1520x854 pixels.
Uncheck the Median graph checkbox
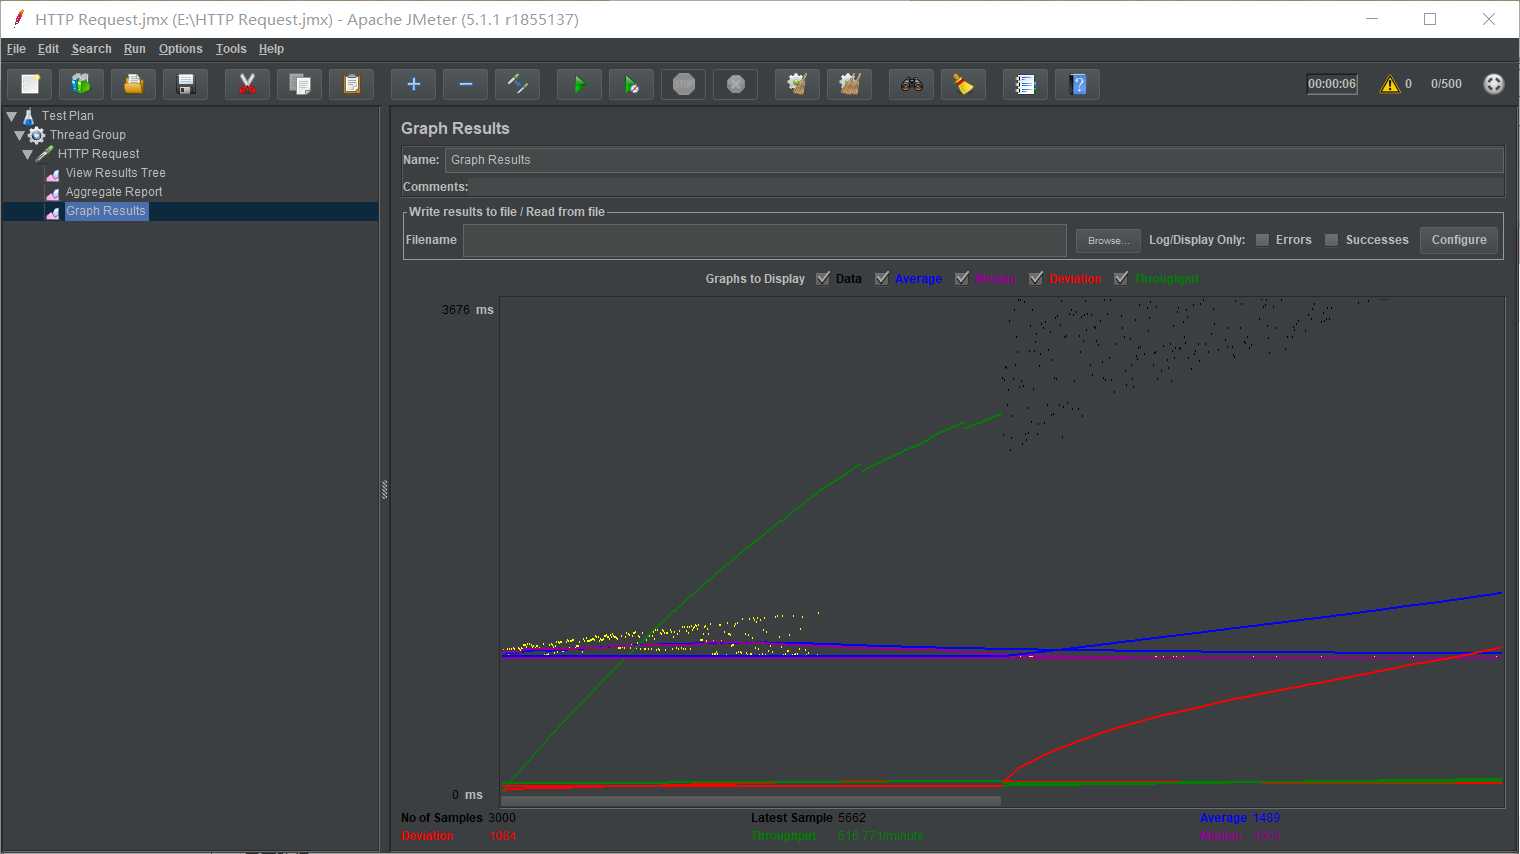pyautogui.click(x=962, y=279)
